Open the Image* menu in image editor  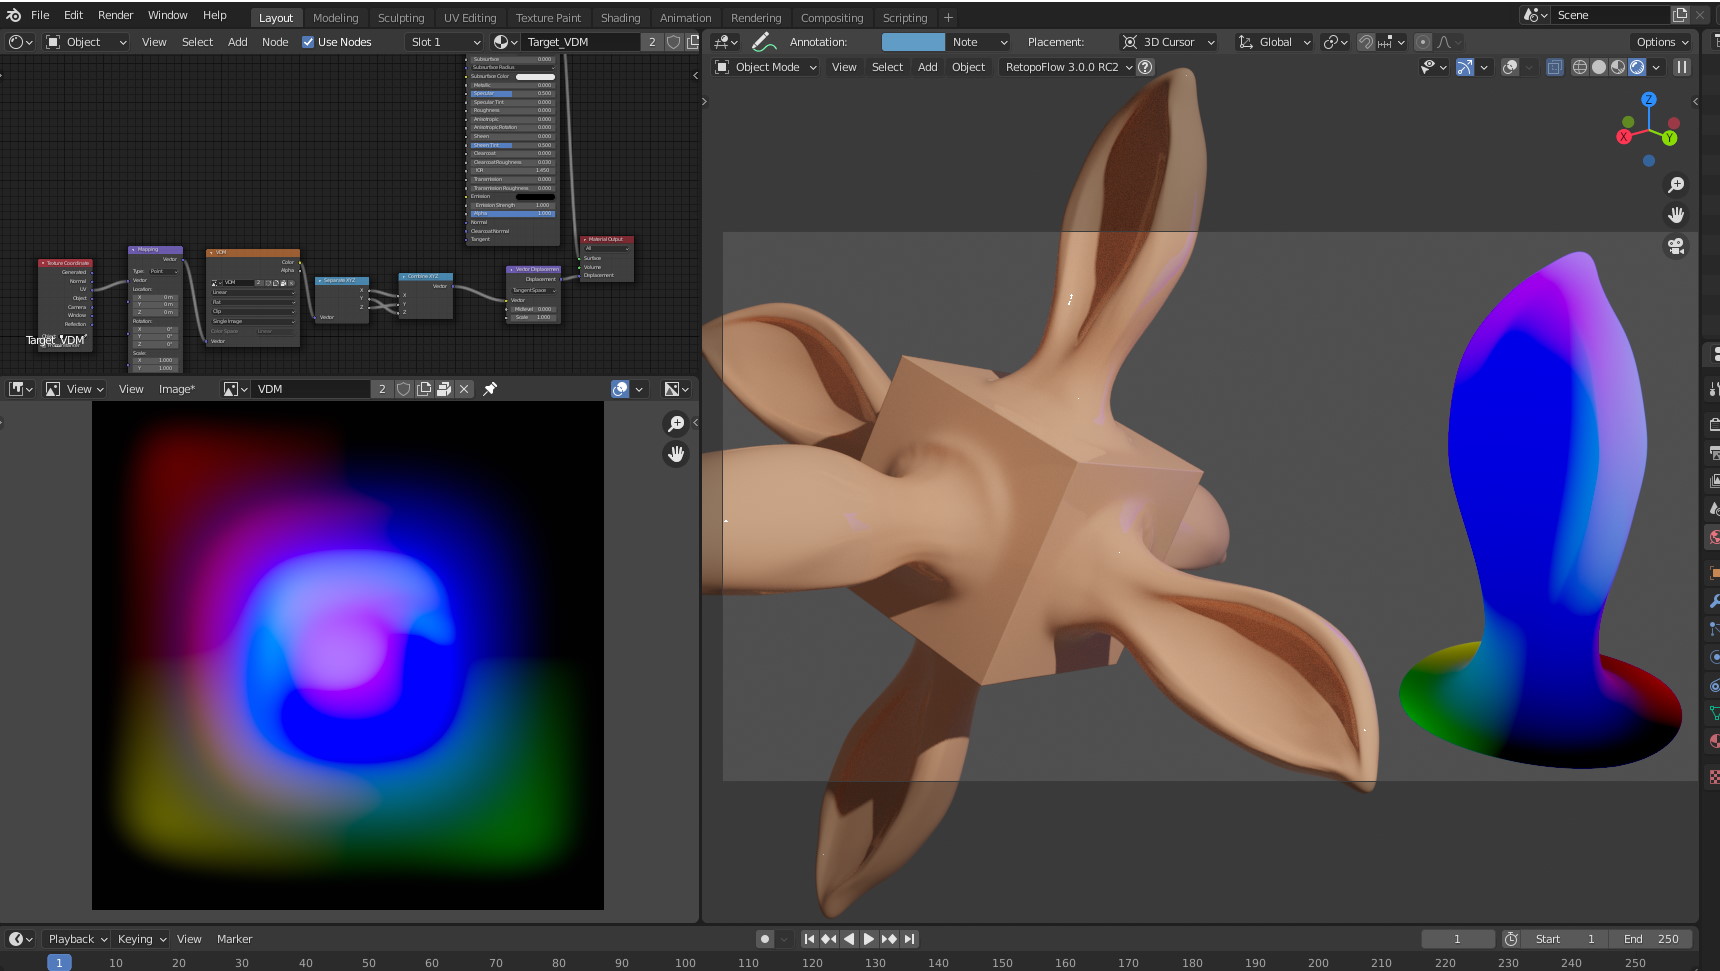[177, 389]
